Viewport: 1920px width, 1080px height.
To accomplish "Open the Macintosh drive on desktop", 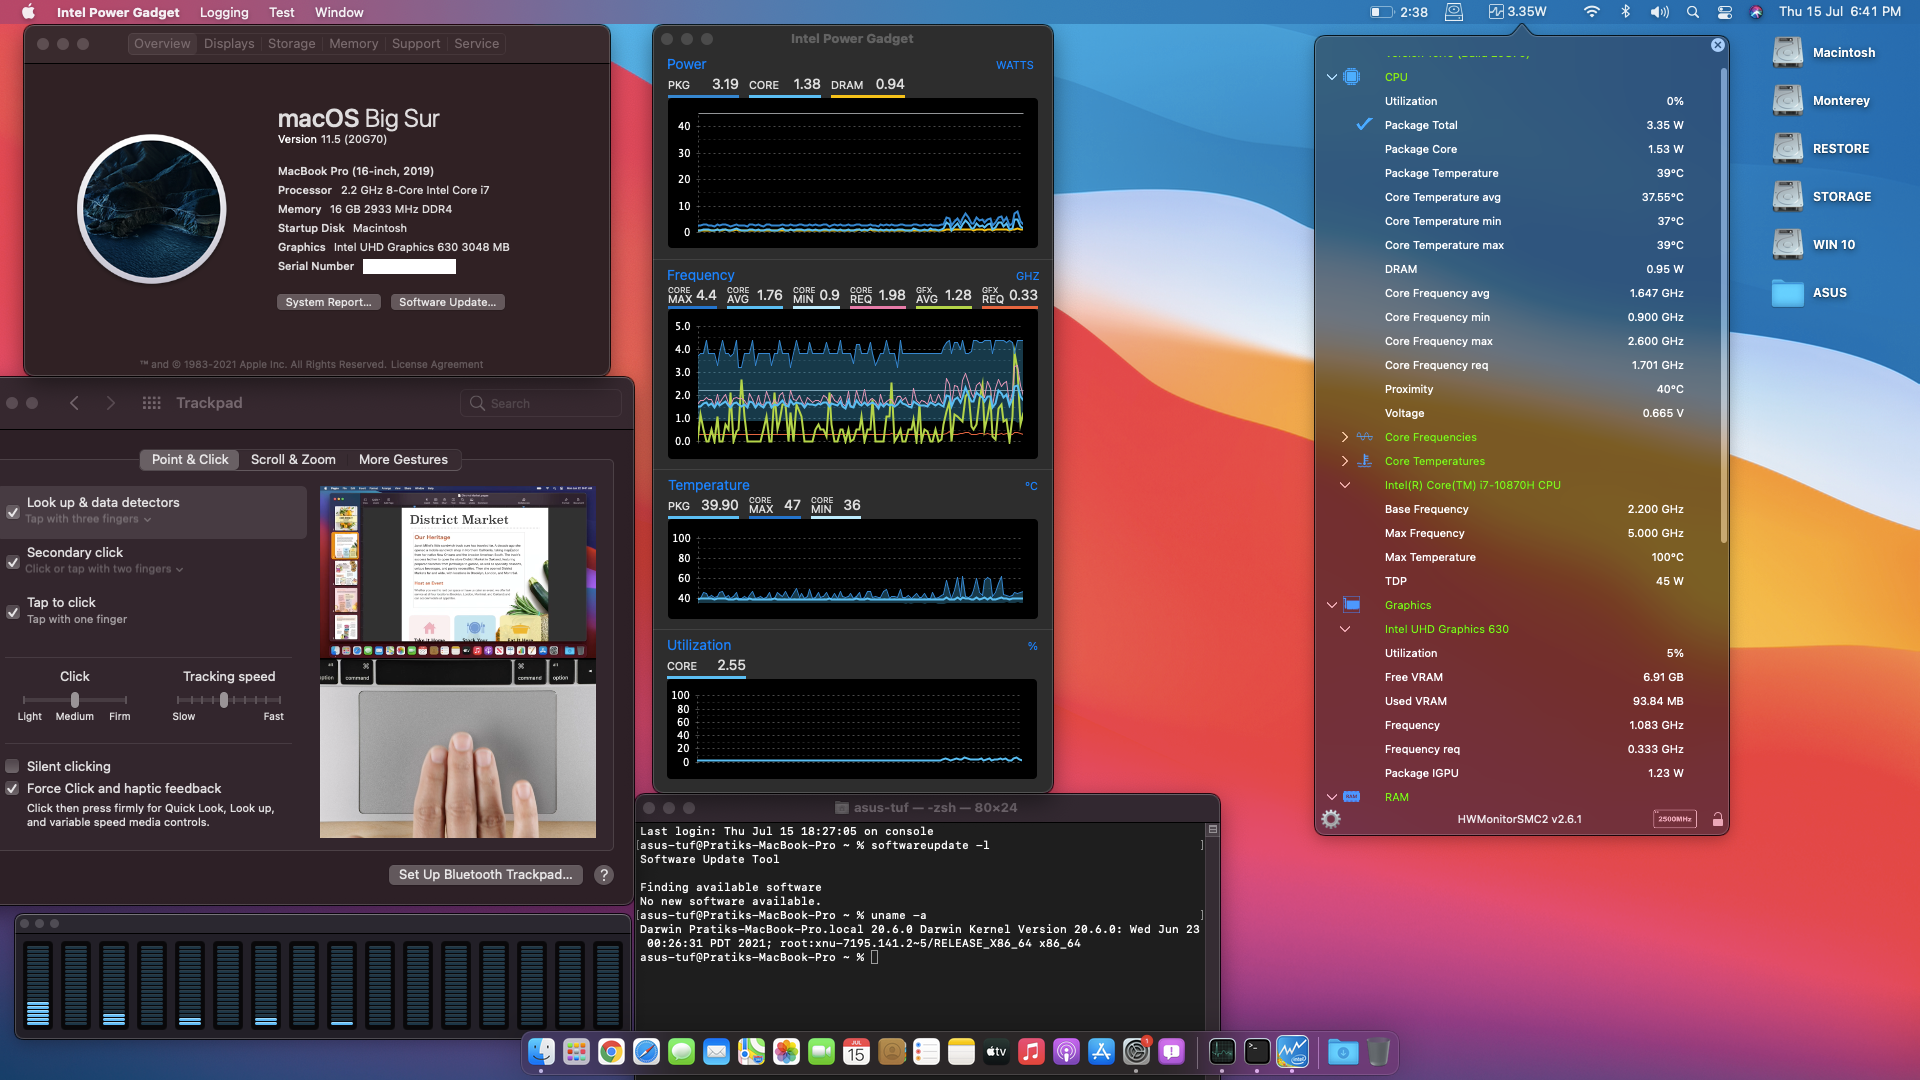I will (x=1788, y=53).
